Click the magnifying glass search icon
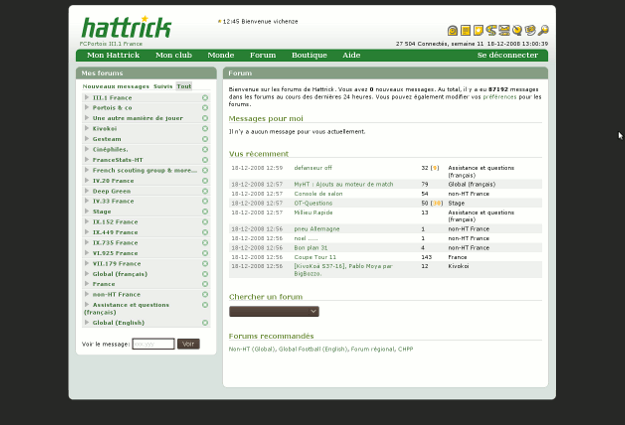 pos(543,31)
